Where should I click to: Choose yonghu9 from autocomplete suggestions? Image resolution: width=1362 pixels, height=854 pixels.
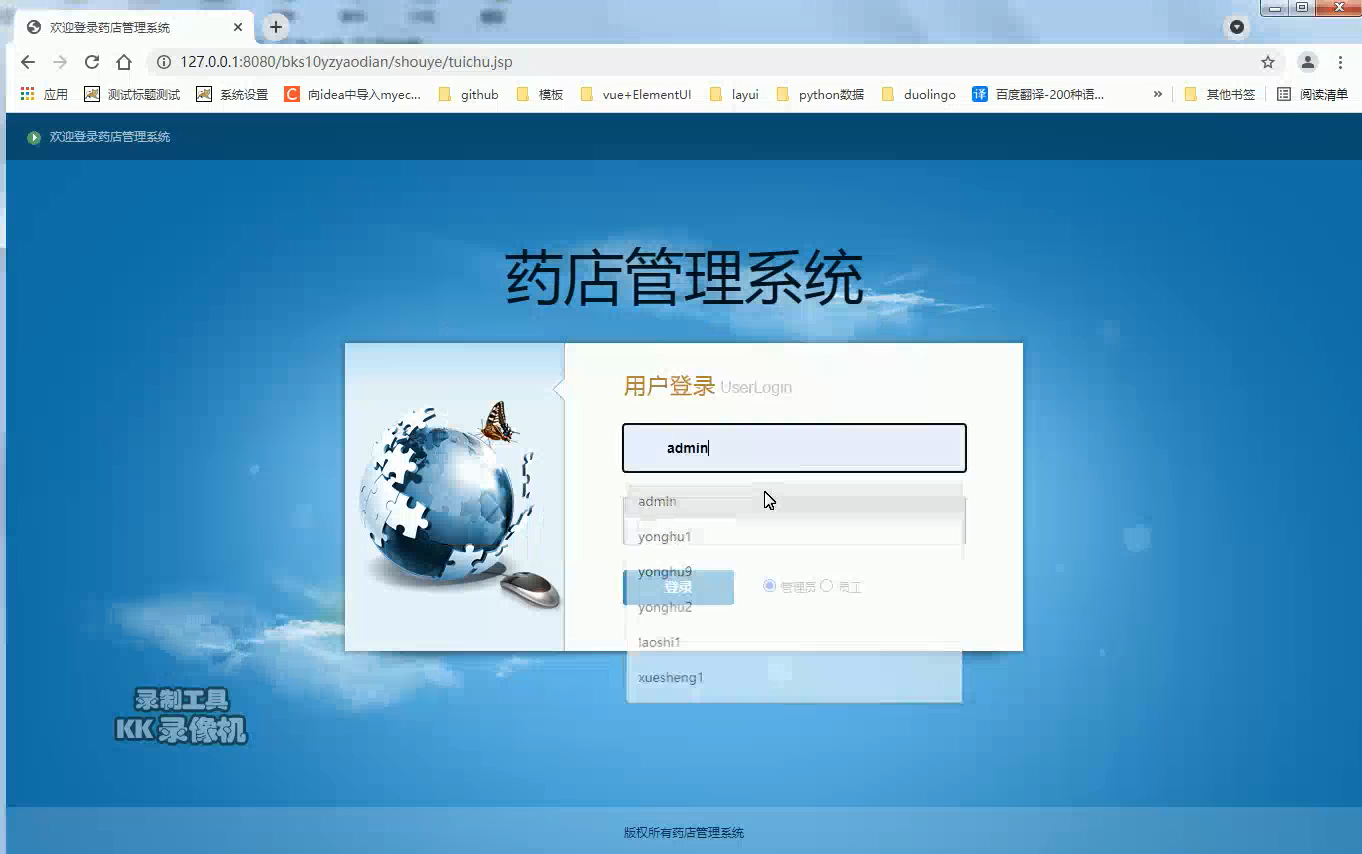794,571
